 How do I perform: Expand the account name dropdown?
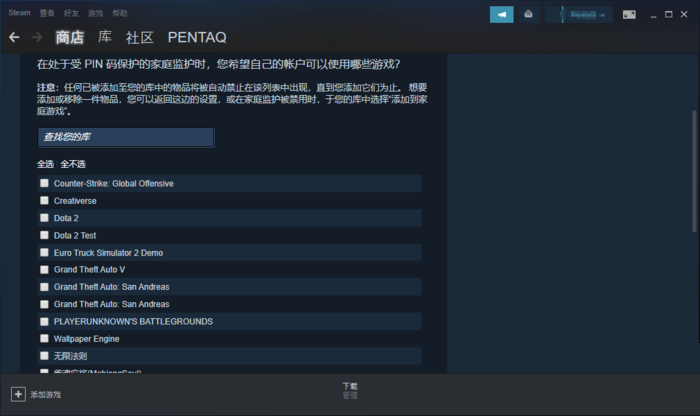click(579, 14)
